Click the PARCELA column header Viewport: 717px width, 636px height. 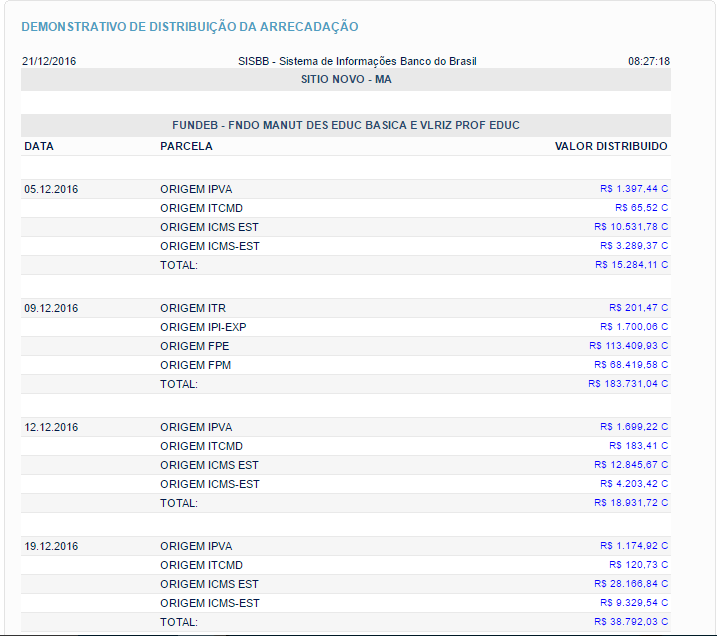pos(186,146)
